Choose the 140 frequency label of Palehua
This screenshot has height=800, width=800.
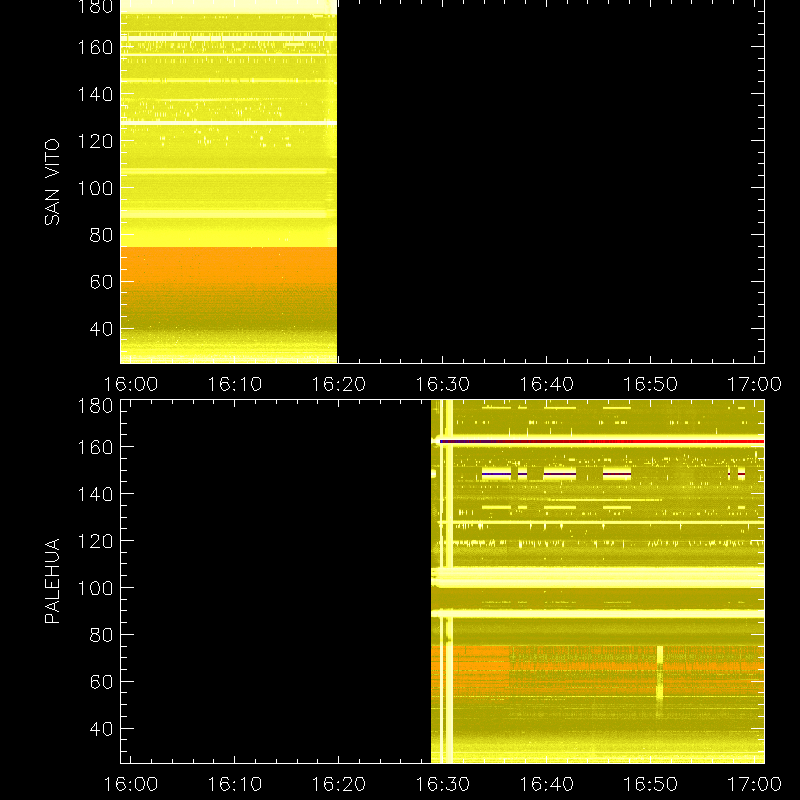point(95,494)
